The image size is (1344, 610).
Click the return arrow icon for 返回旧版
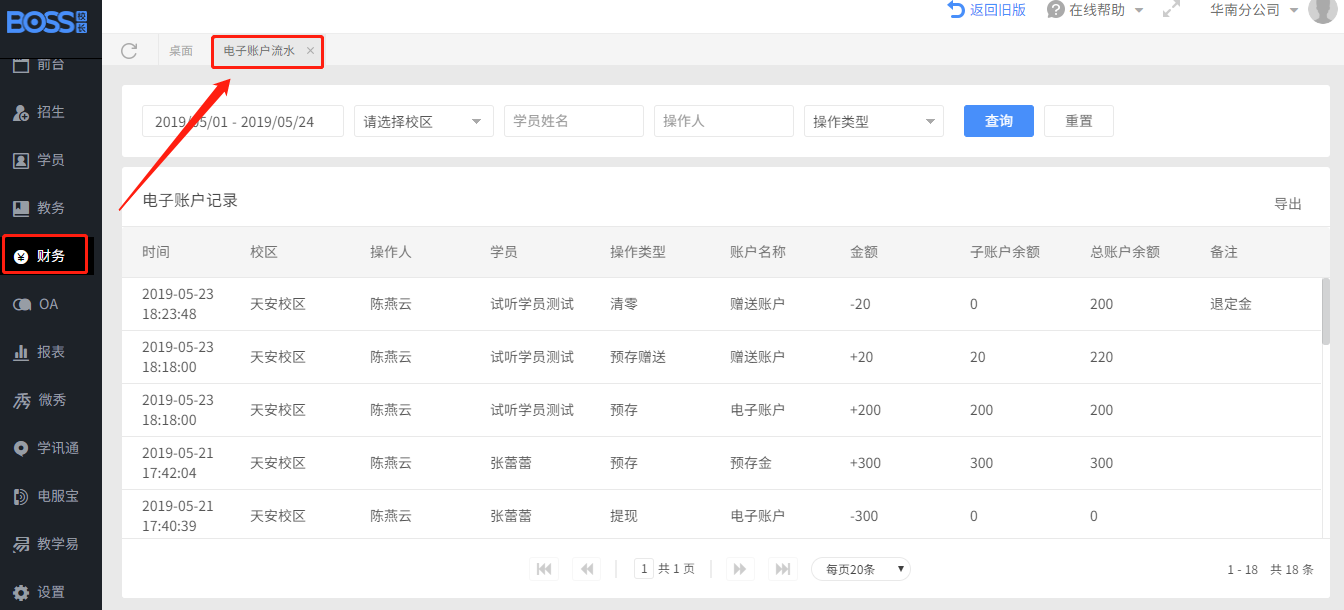pos(956,9)
